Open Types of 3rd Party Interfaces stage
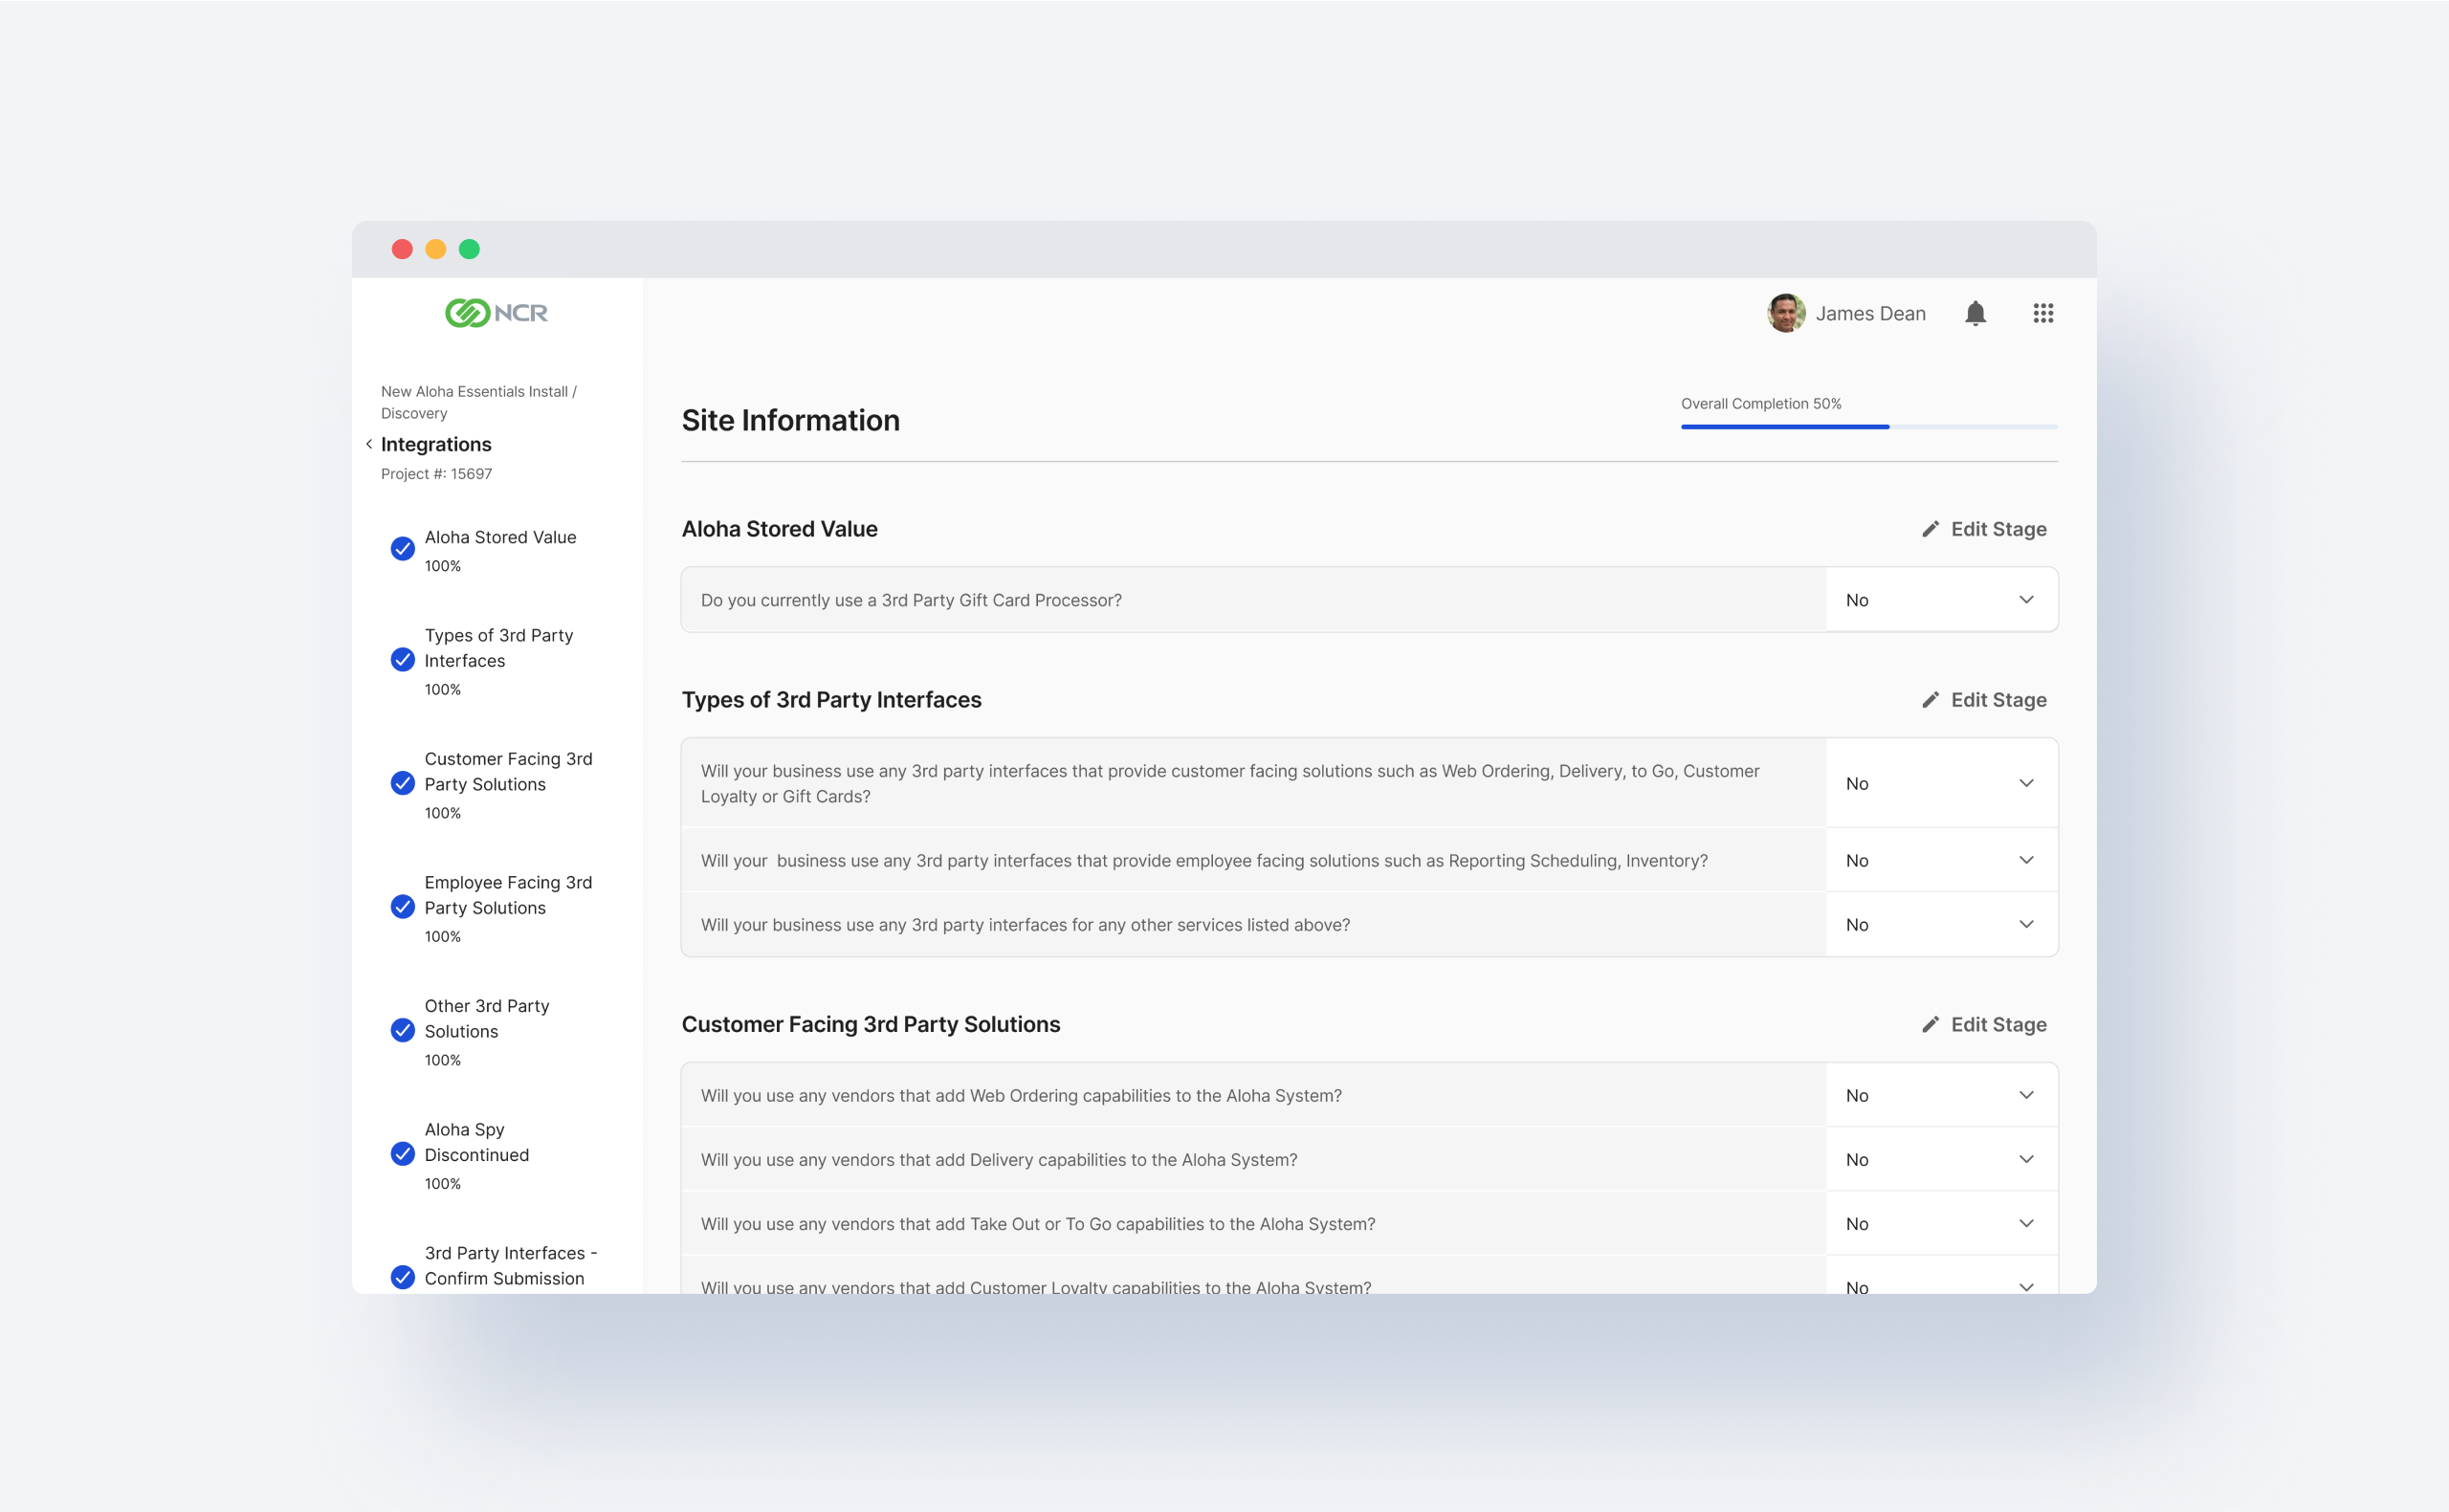The width and height of the screenshot is (2449, 1512). click(499, 648)
